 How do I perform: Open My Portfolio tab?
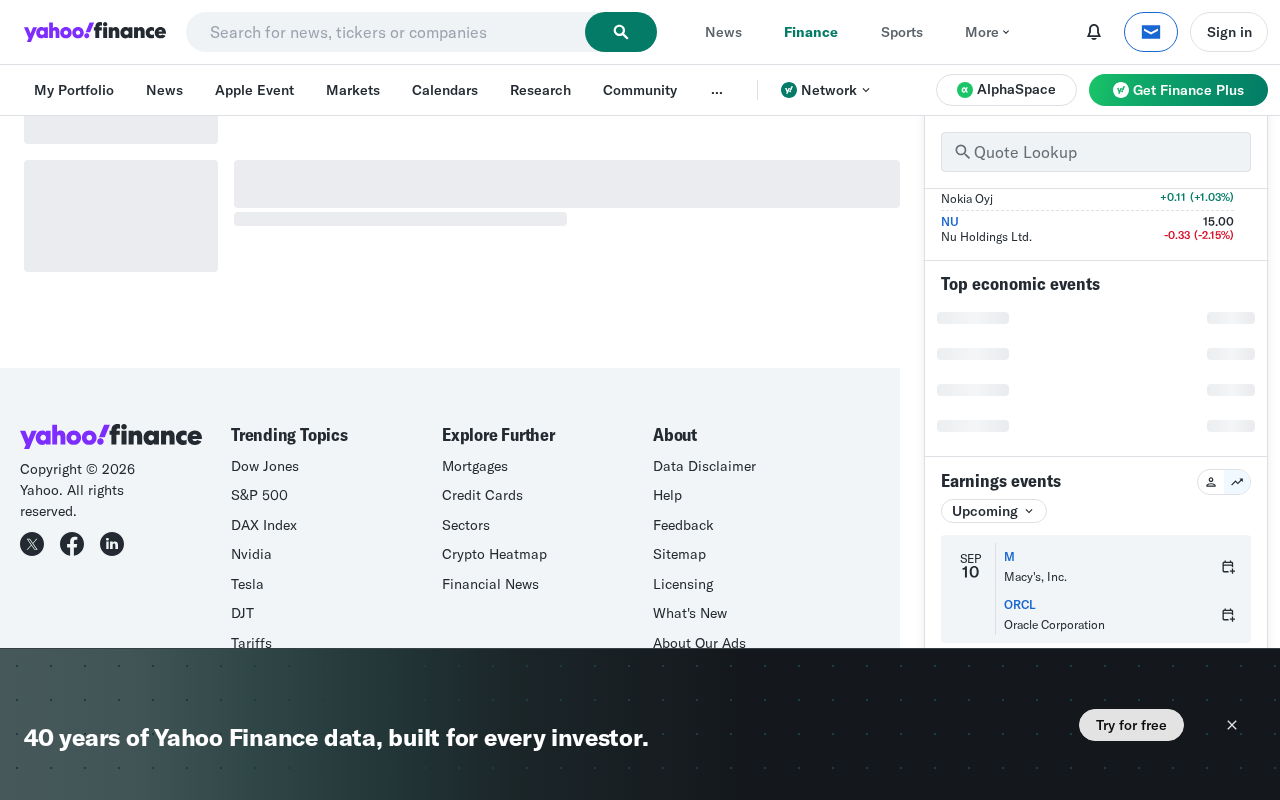pyautogui.click(x=74, y=90)
